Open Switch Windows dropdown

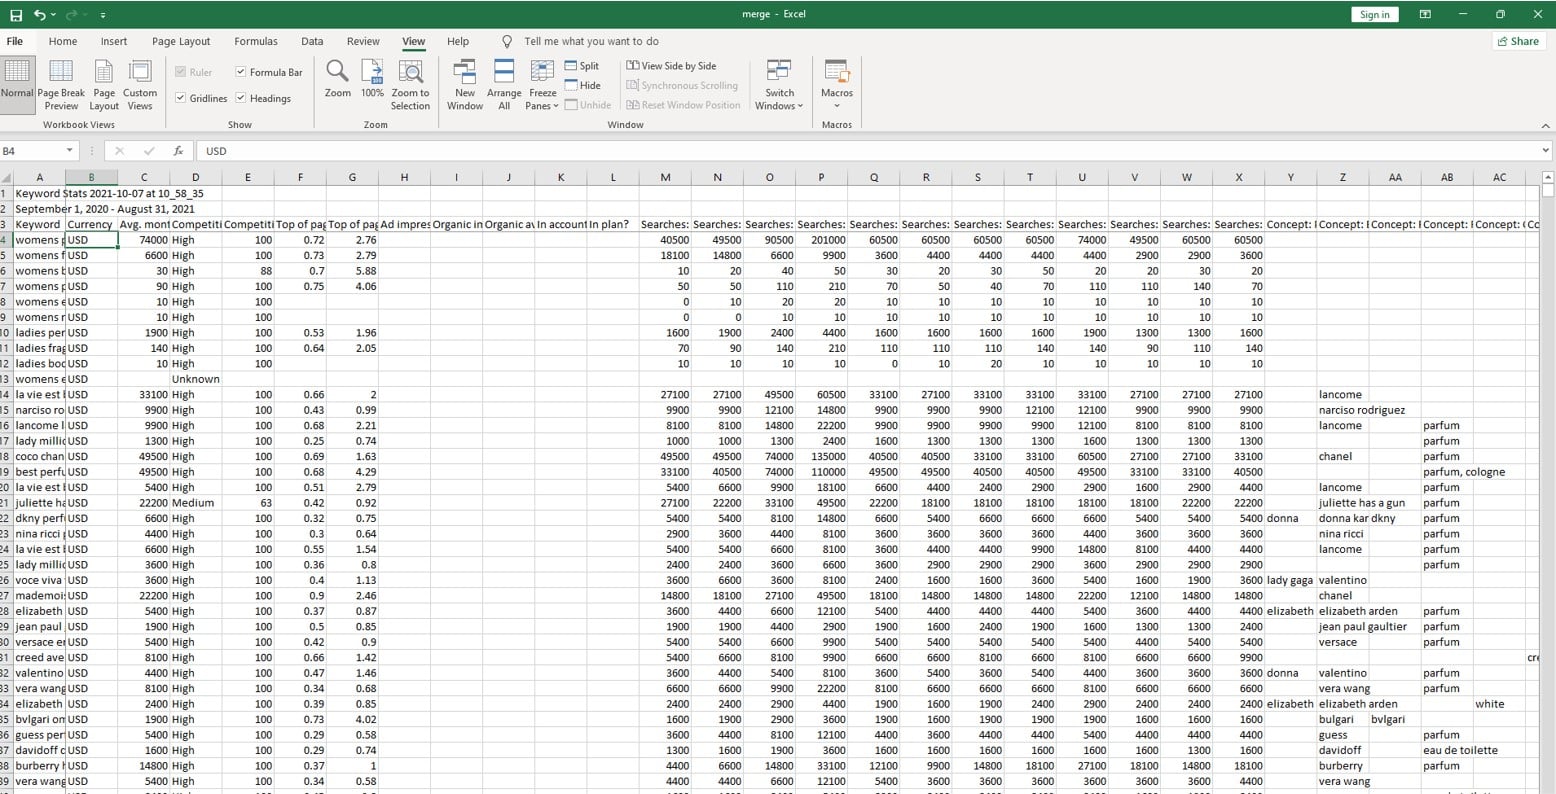point(779,84)
